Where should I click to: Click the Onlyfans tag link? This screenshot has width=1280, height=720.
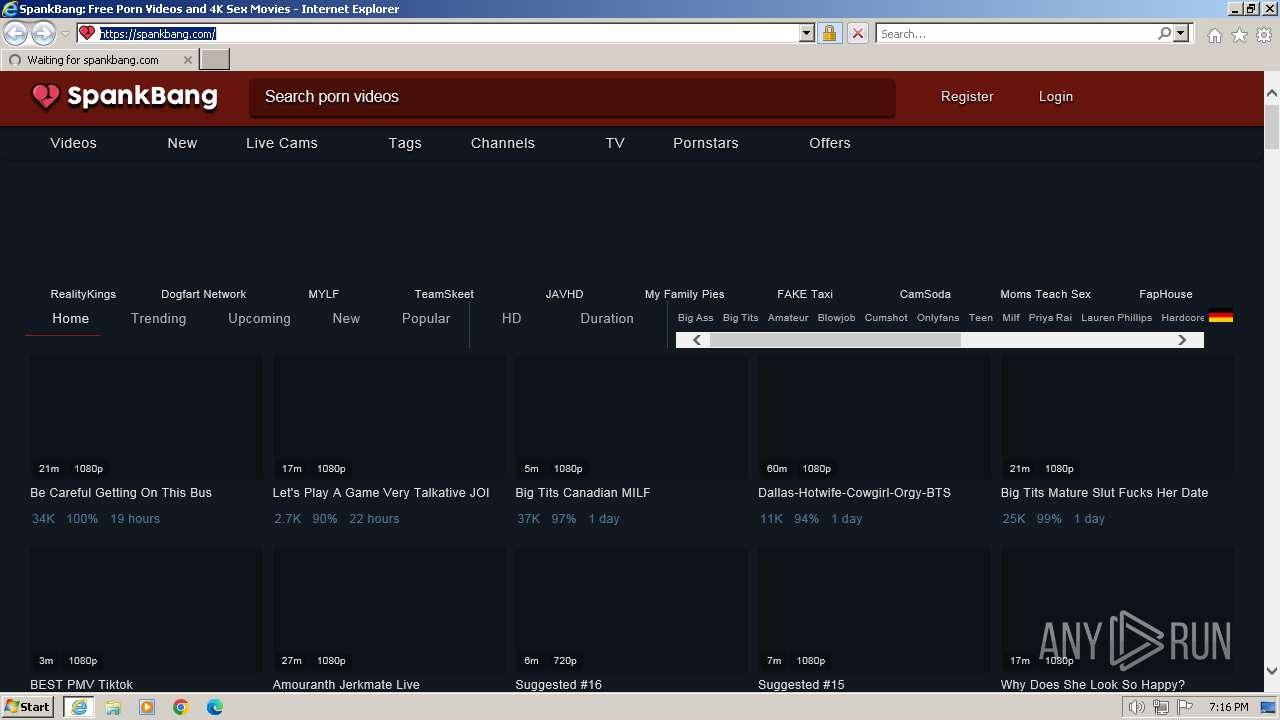[938, 318]
